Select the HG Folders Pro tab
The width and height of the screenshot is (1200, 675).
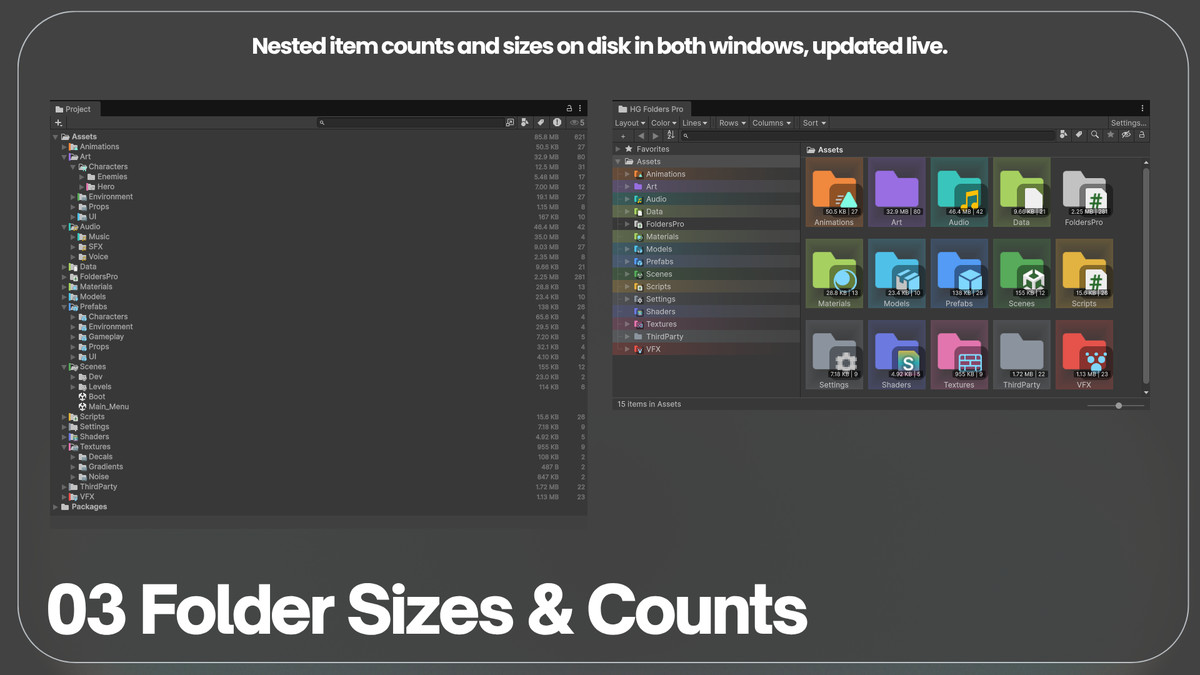pos(652,109)
